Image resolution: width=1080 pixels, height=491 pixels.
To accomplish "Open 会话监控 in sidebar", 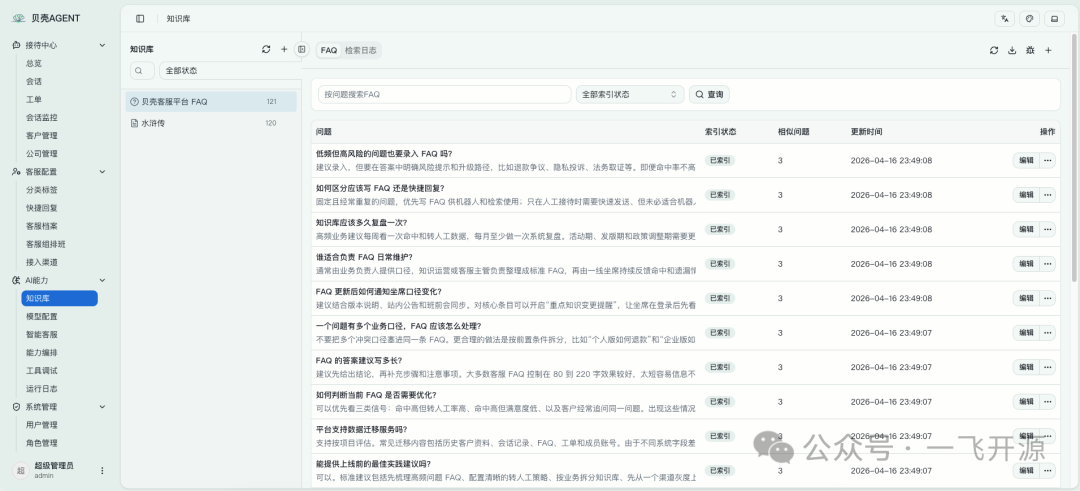I will point(41,117).
